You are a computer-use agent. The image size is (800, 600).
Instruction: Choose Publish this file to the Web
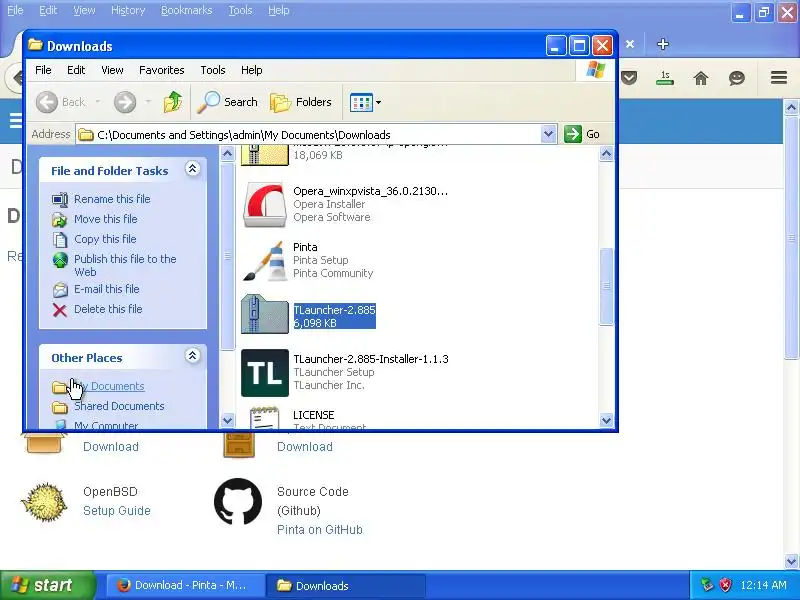click(125, 265)
